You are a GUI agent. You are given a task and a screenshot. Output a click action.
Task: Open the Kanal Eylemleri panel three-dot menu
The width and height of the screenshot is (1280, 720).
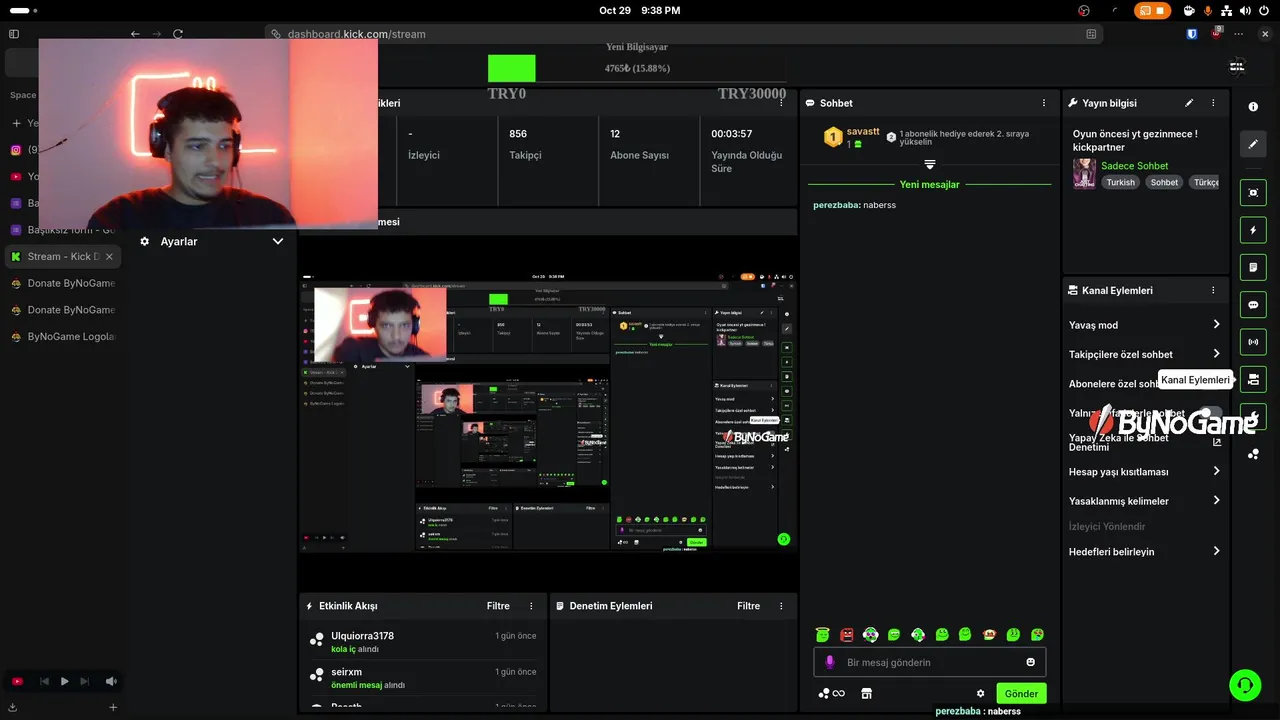(1213, 290)
